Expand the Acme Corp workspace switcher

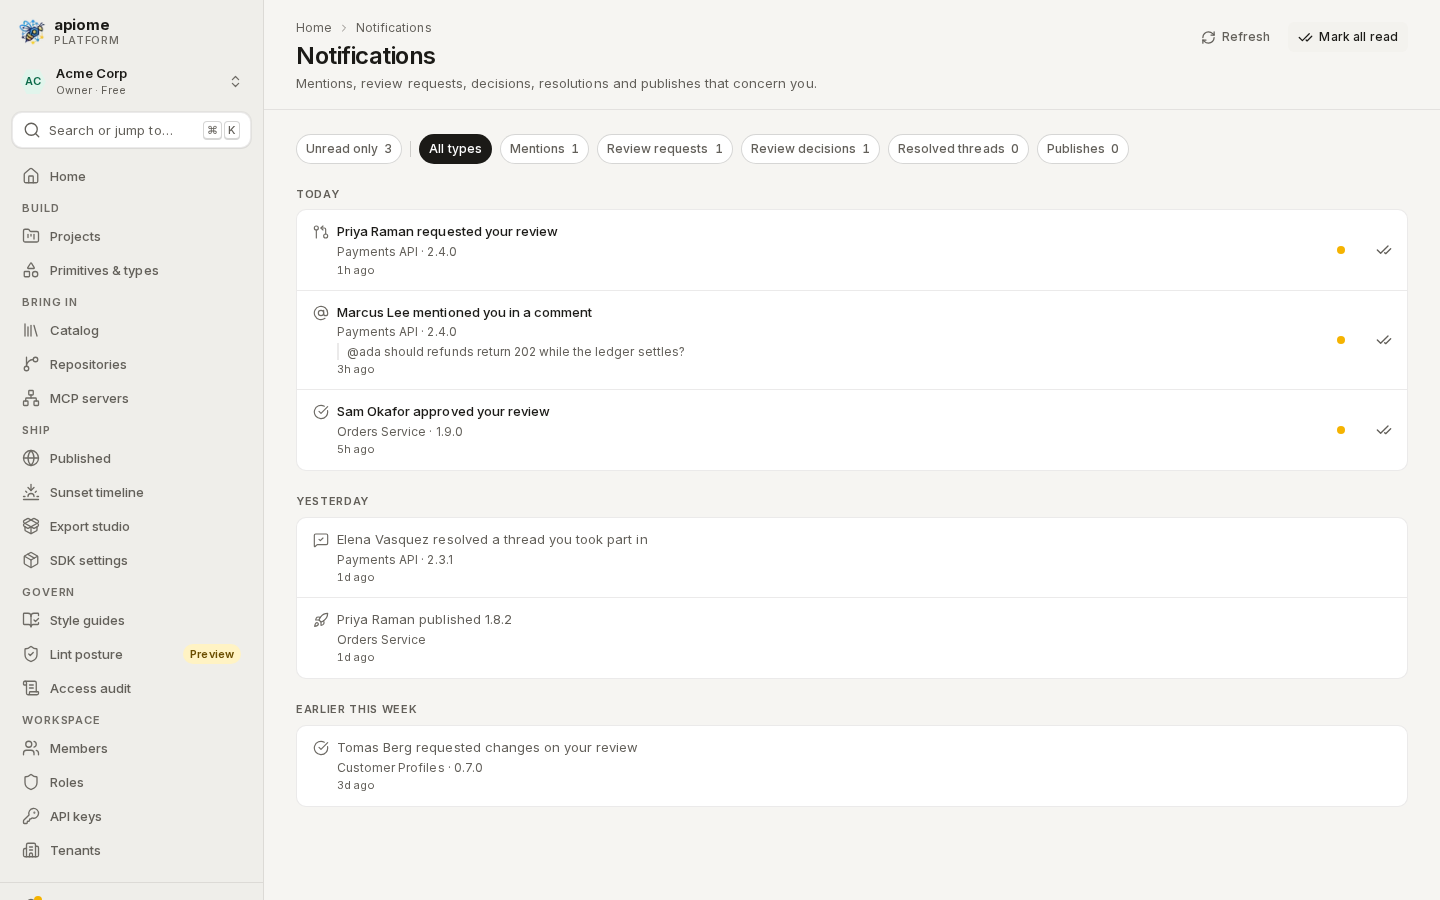[132, 81]
